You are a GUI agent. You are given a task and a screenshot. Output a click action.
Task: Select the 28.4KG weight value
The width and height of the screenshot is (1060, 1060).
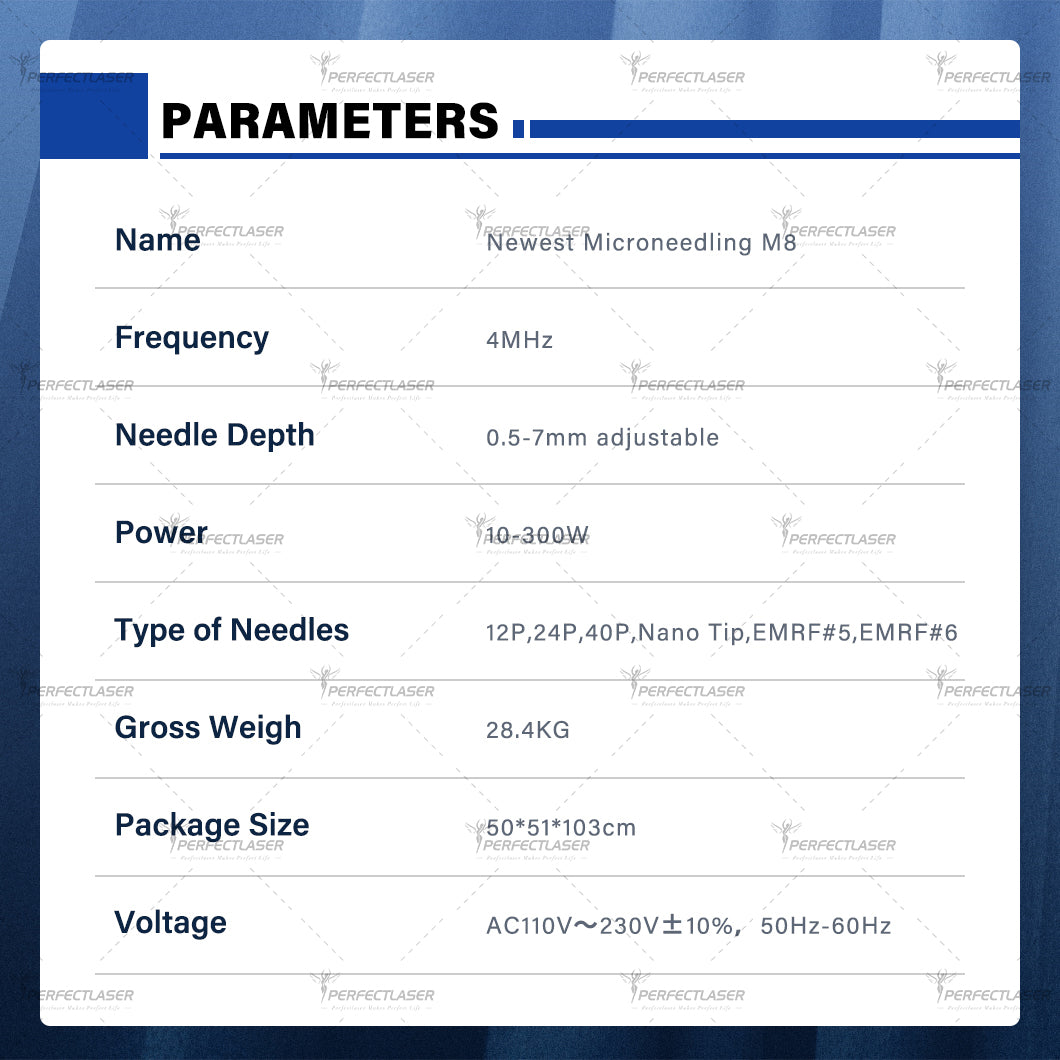[527, 730]
